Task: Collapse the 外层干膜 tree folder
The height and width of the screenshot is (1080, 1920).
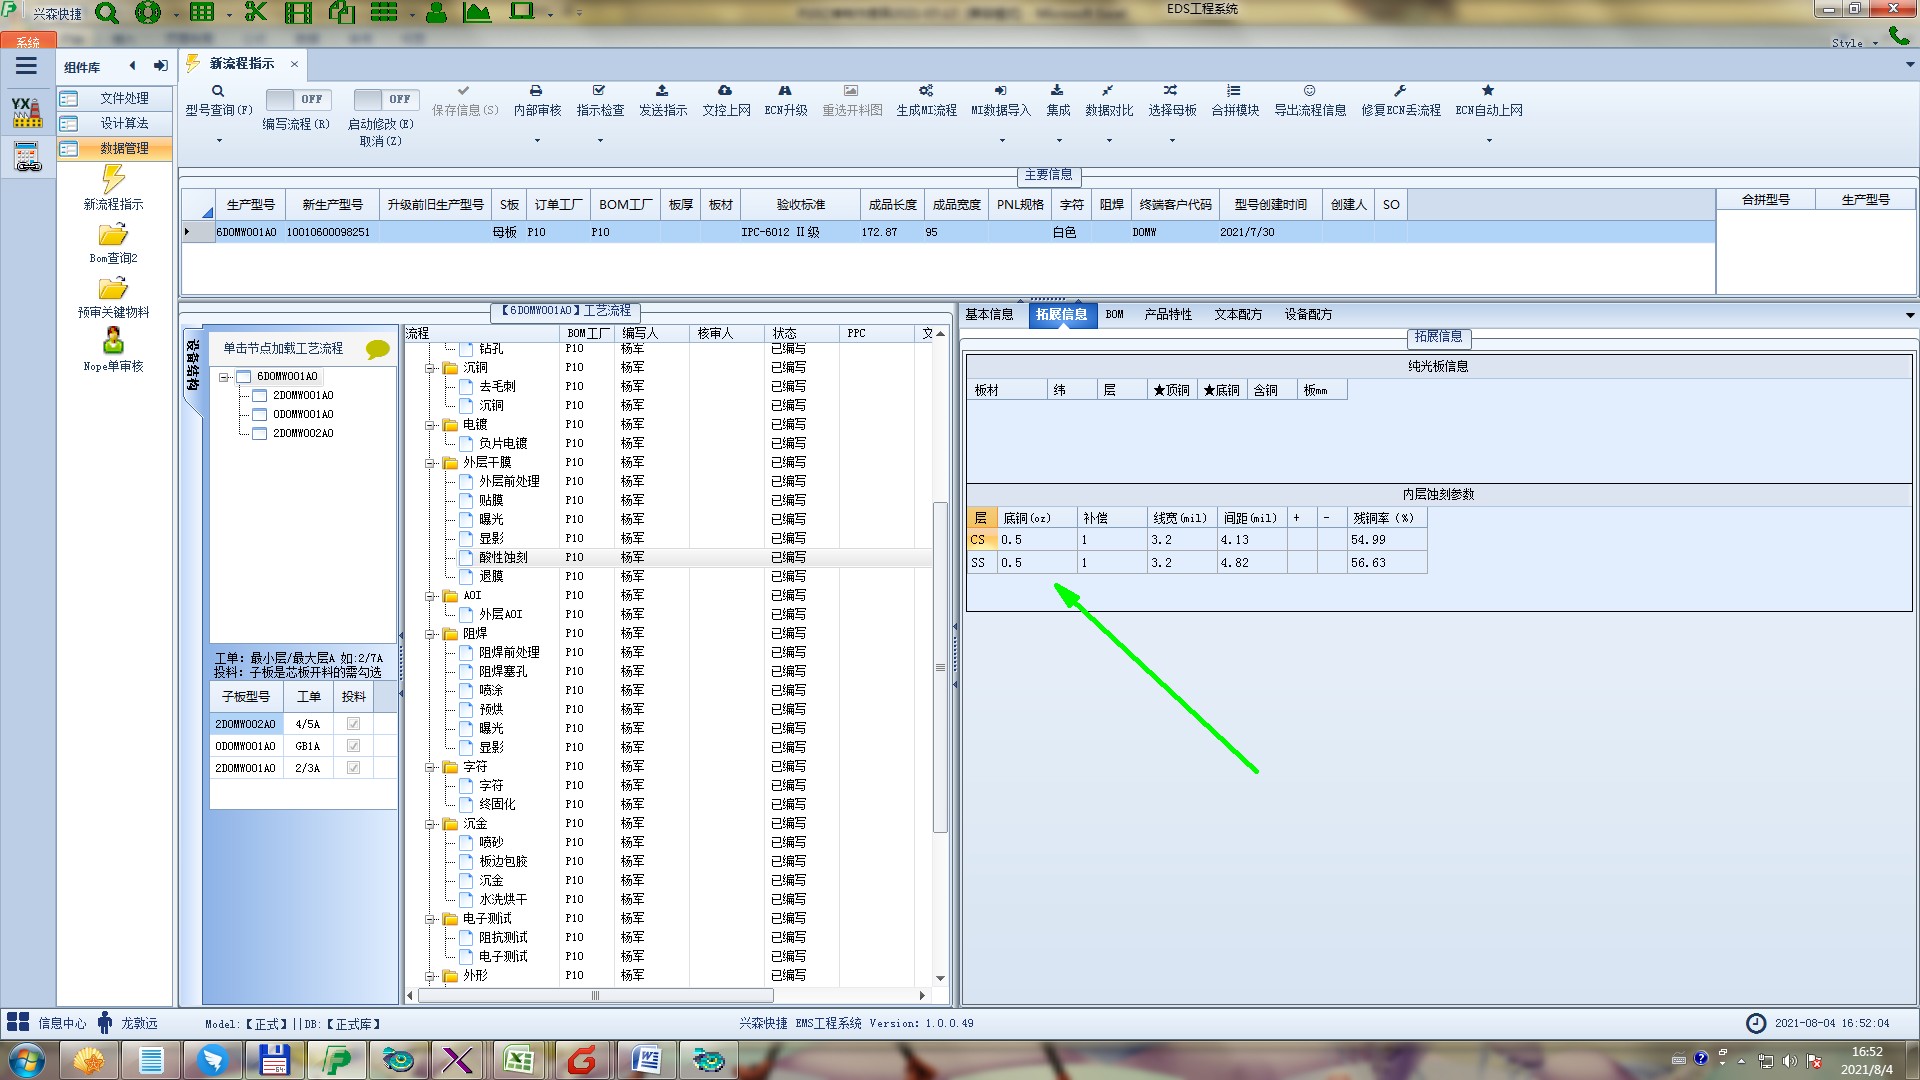Action: pos(431,463)
